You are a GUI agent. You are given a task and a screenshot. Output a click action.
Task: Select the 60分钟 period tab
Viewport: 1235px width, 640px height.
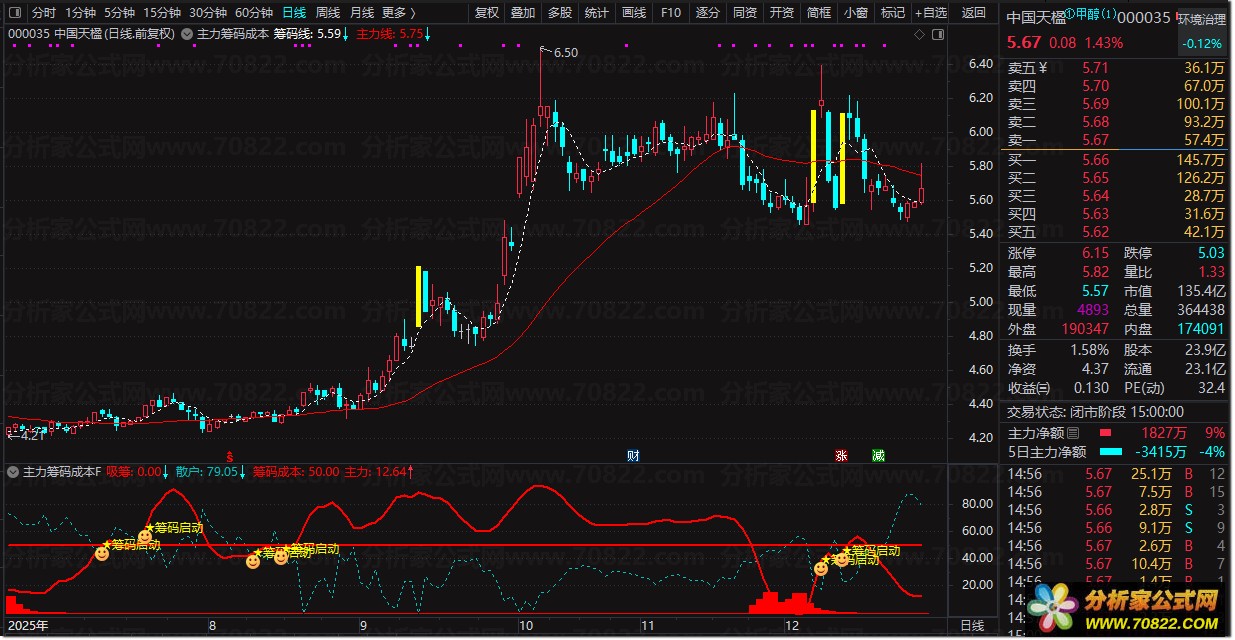[x=254, y=13]
